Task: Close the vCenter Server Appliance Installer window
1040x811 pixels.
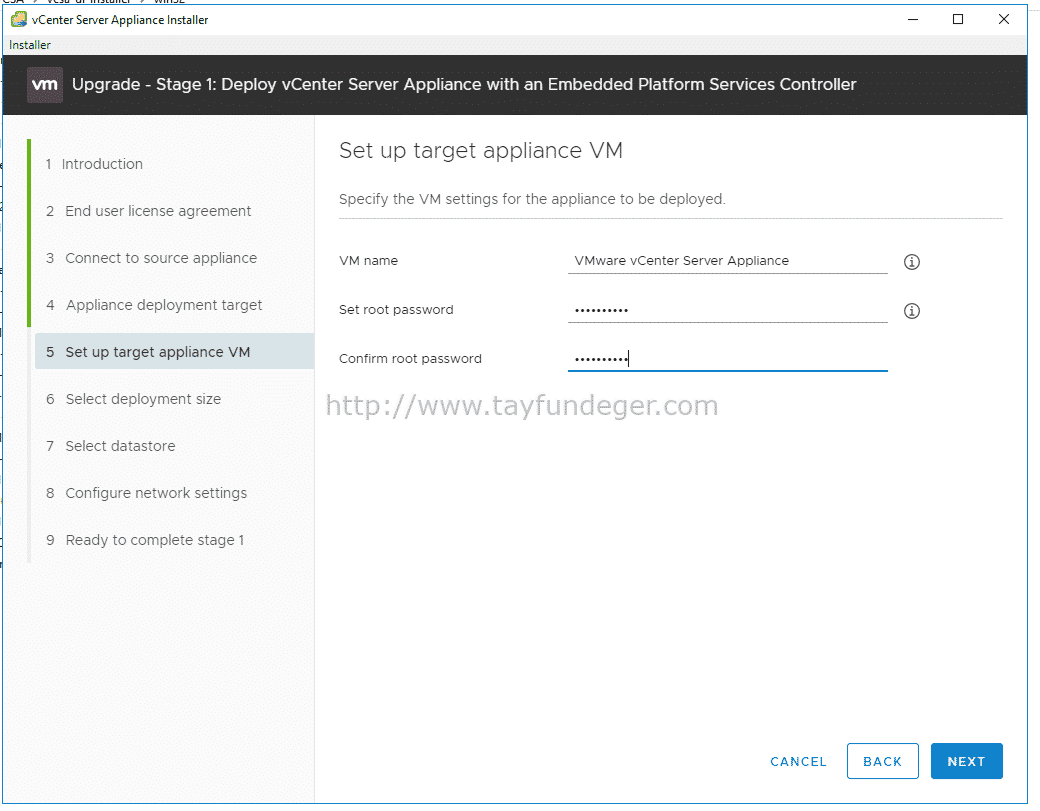Action: point(1004,19)
